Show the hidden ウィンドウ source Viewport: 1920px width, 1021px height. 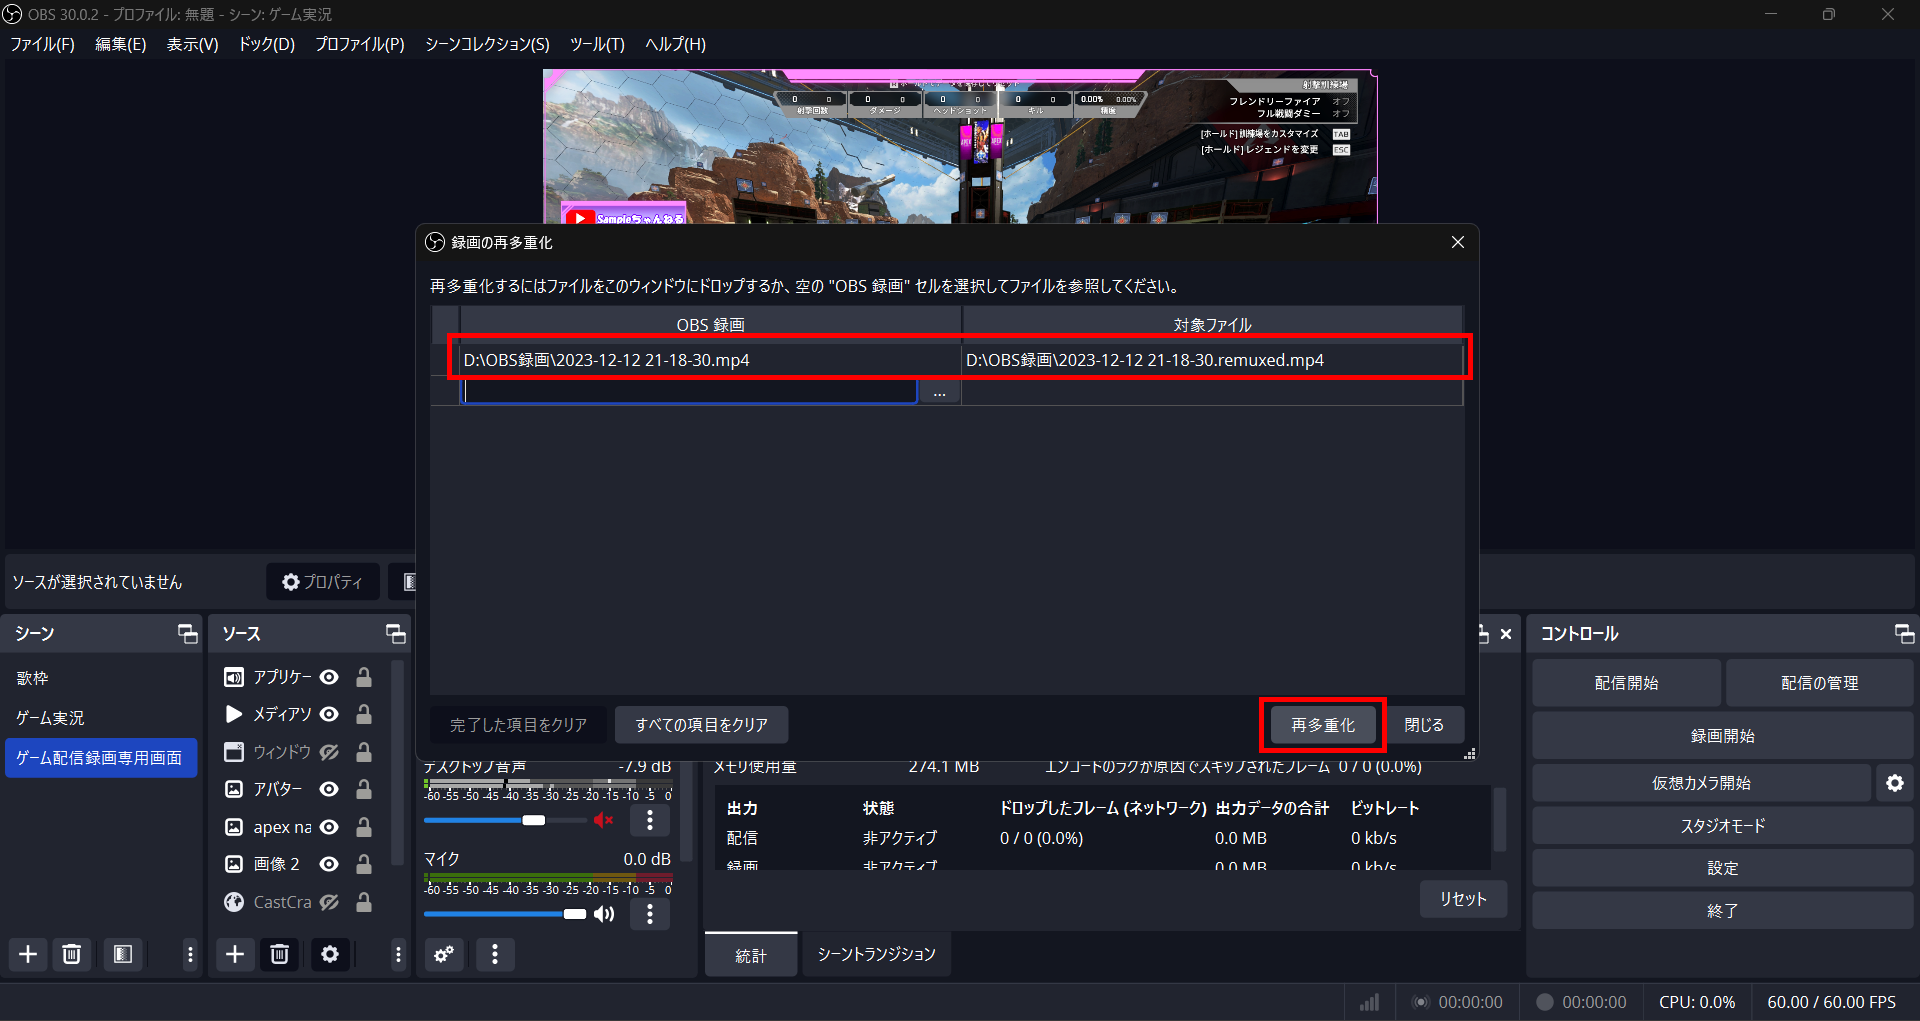coord(329,752)
